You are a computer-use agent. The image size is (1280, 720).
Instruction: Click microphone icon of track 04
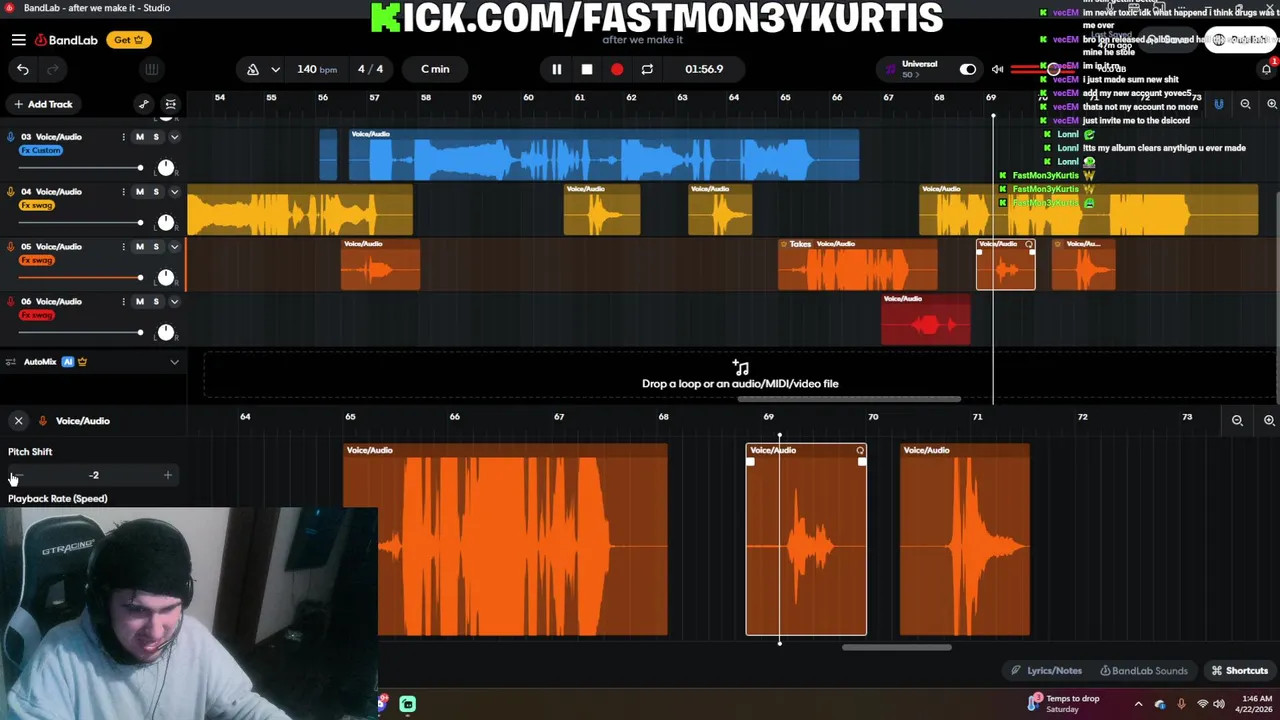pos(11,192)
